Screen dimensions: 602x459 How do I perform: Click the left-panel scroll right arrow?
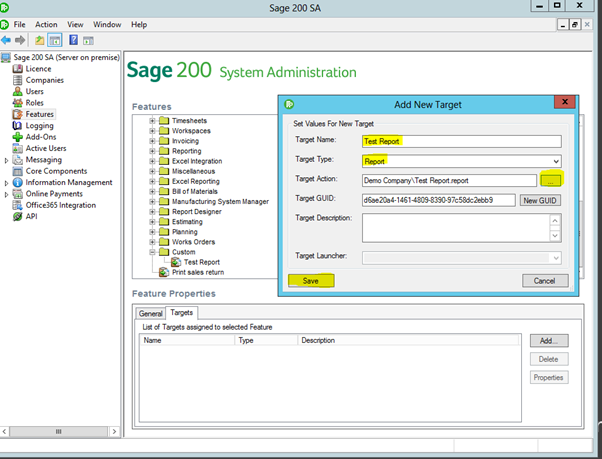pyautogui.click(x=114, y=432)
